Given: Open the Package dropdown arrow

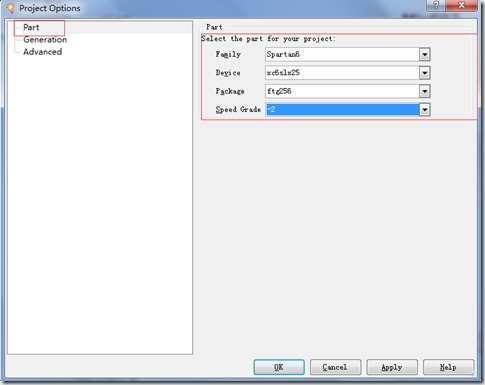Looking at the screenshot, I should 424,91.
